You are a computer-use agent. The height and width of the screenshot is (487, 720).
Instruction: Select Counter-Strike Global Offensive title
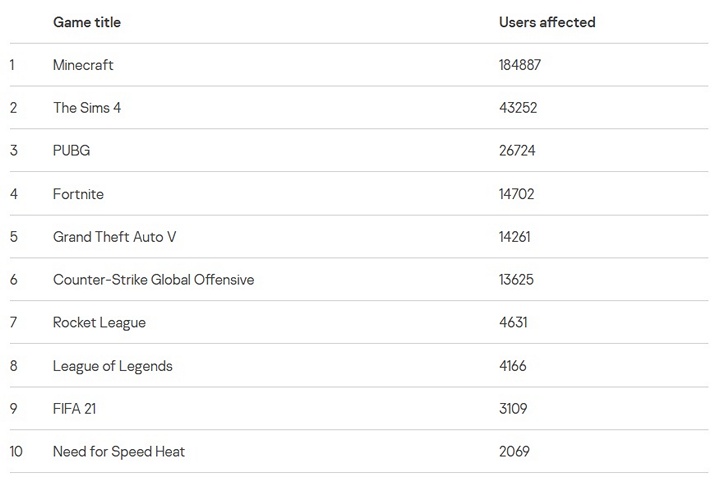[x=153, y=280]
